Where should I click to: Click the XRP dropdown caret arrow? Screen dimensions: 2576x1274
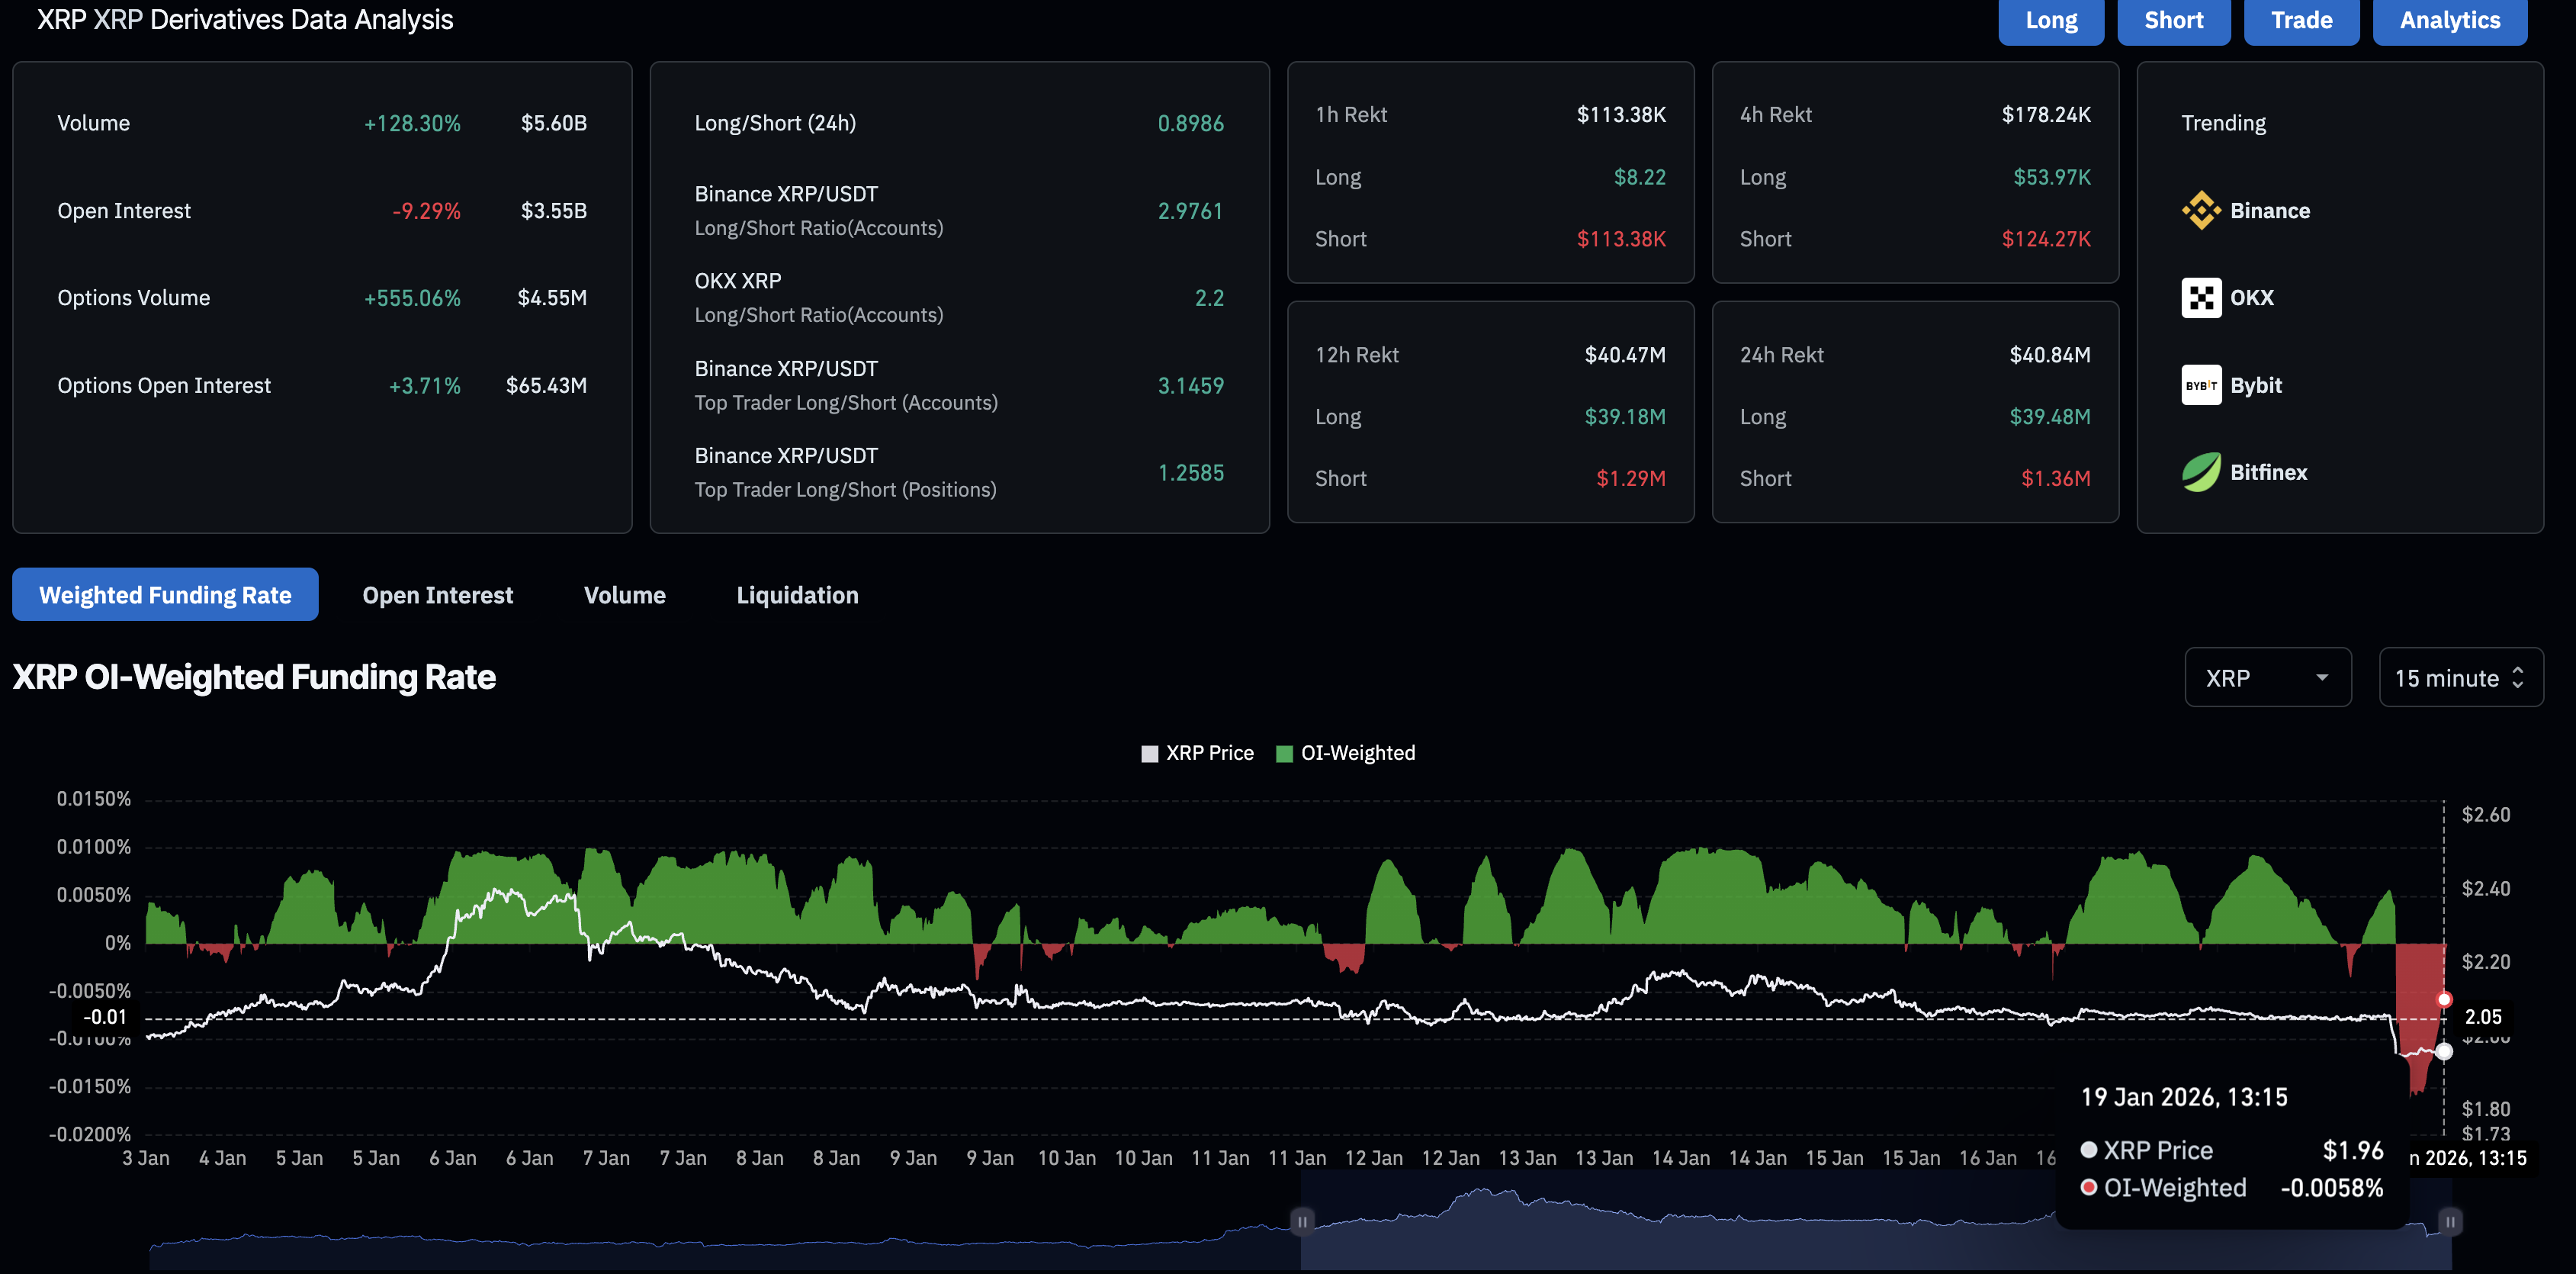2322,678
